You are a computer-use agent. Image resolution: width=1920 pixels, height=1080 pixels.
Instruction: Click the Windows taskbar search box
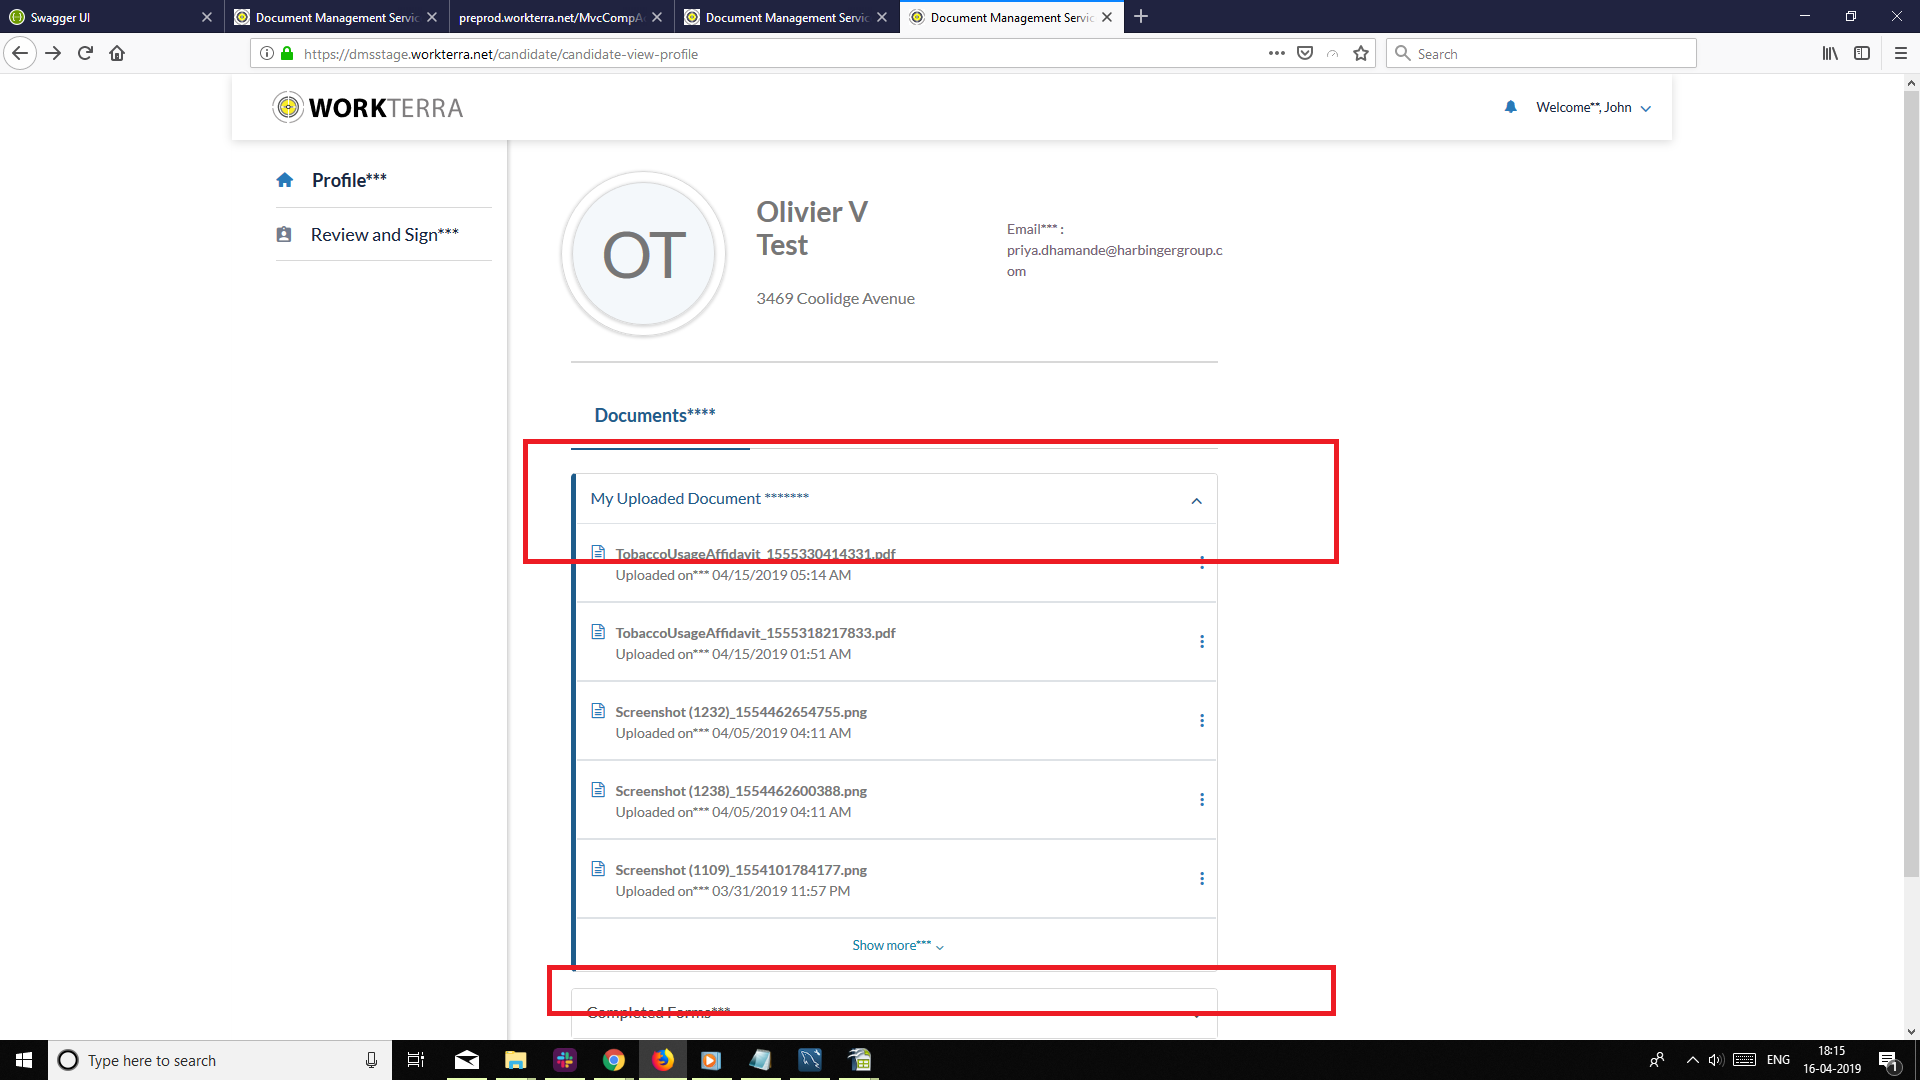(220, 1060)
